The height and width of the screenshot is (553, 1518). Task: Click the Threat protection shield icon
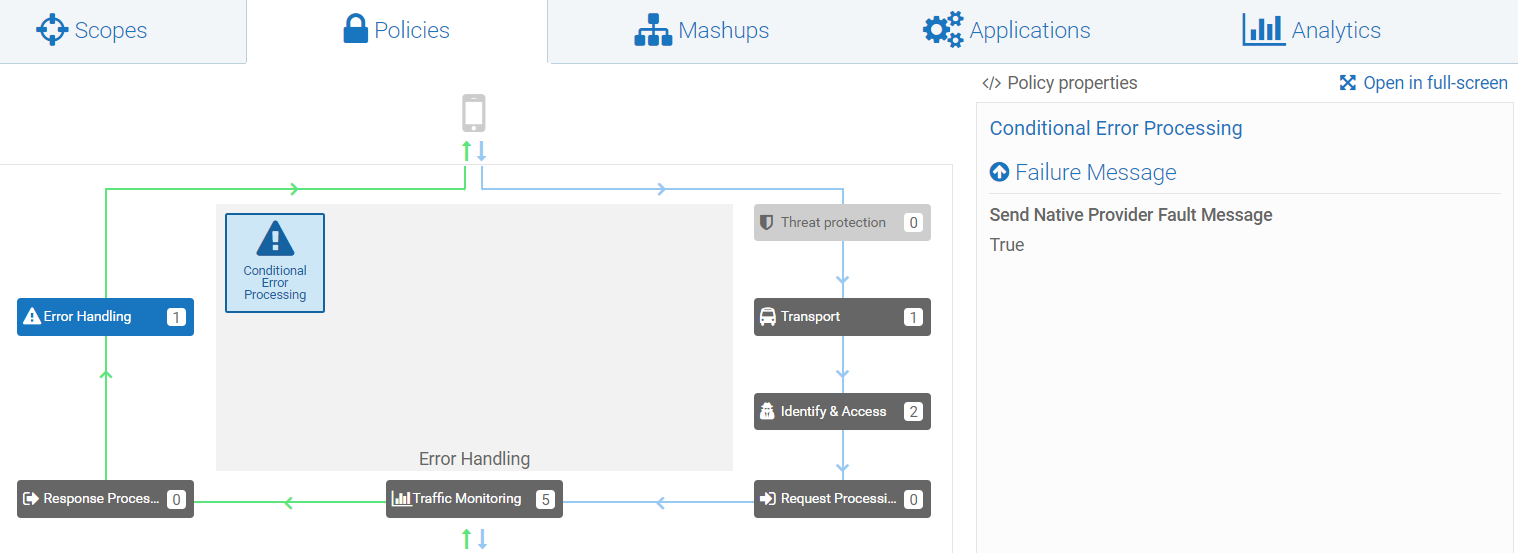click(767, 222)
